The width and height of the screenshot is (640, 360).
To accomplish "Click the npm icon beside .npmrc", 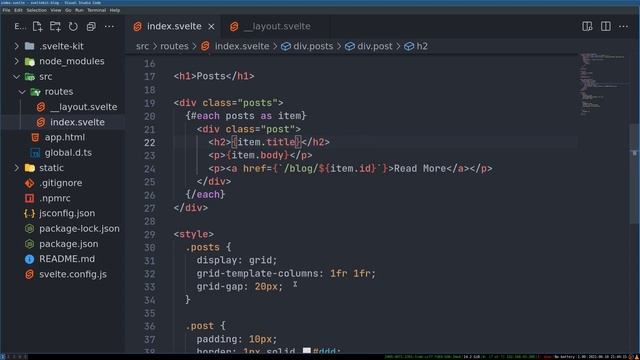I will [x=29, y=198].
